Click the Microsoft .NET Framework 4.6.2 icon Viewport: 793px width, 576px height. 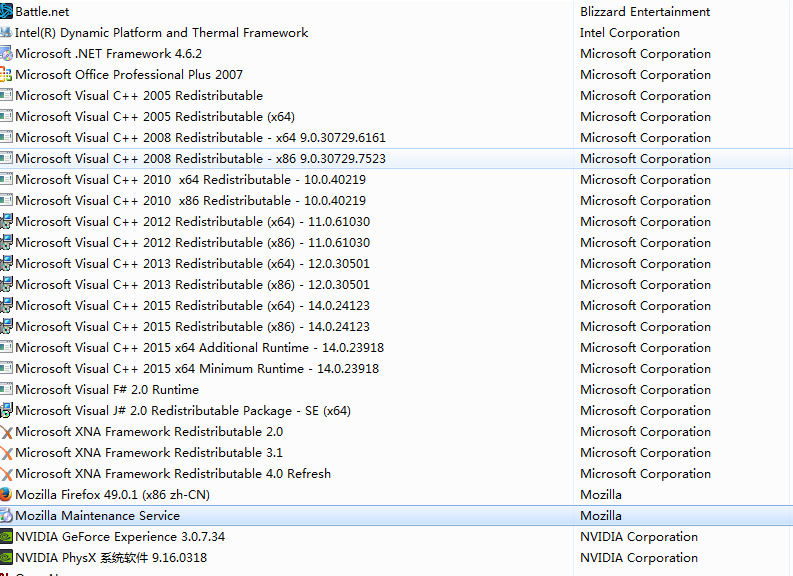[x=6, y=53]
